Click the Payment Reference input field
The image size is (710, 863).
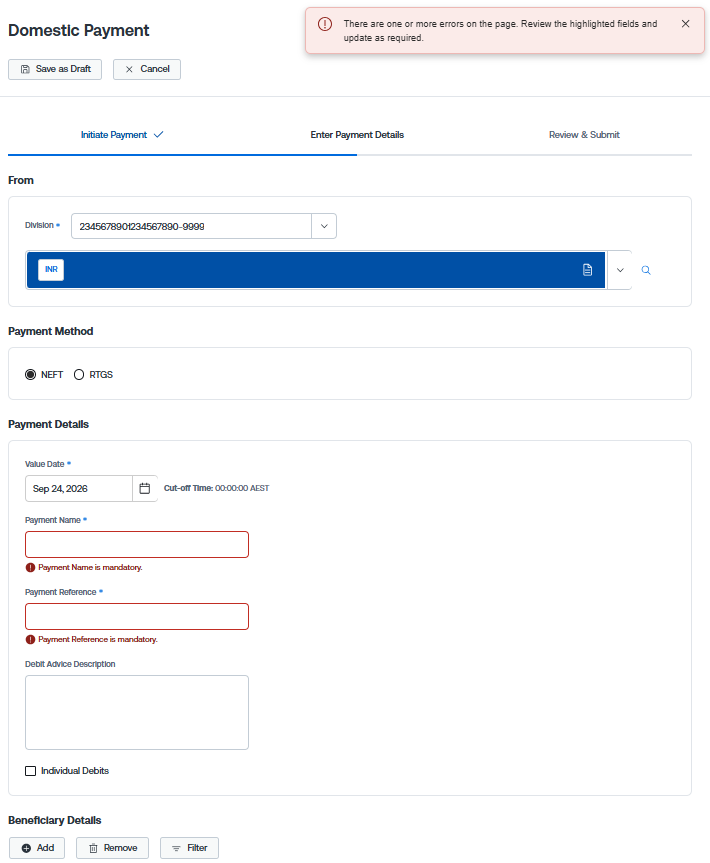pyautogui.click(x=137, y=616)
